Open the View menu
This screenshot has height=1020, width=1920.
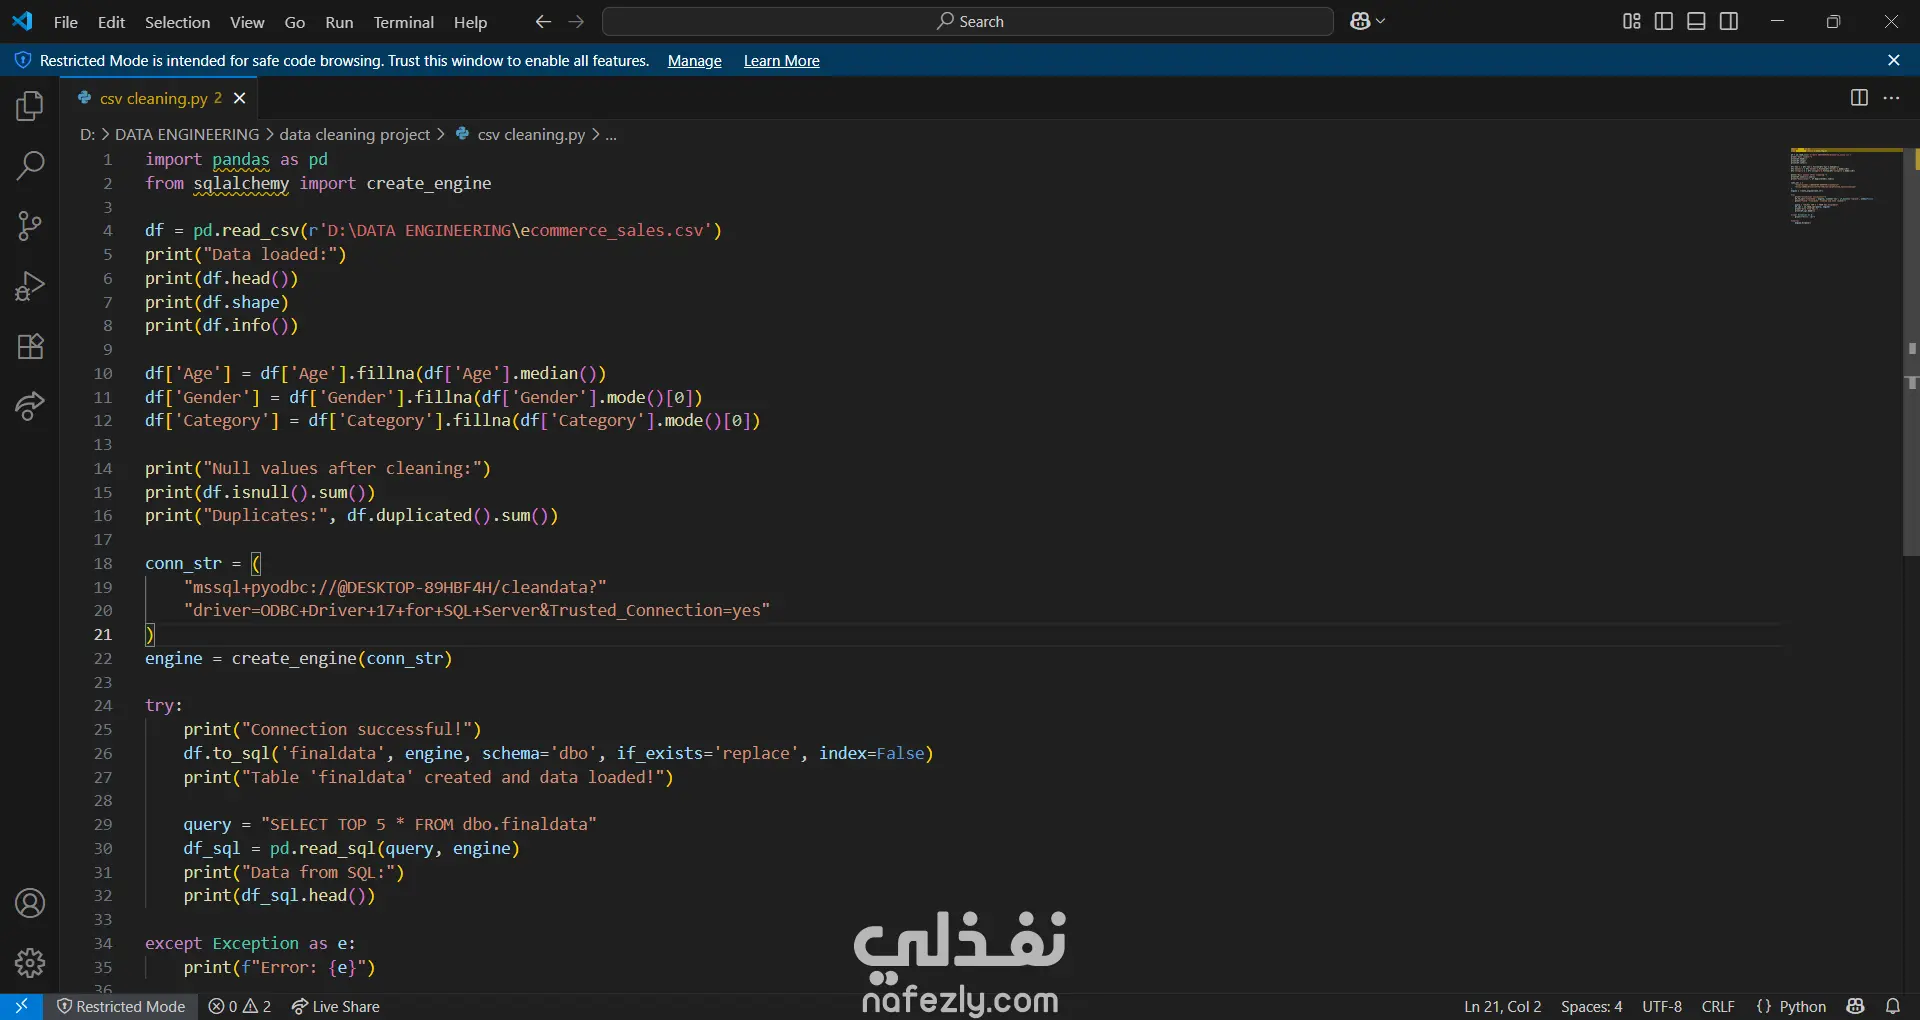[247, 22]
